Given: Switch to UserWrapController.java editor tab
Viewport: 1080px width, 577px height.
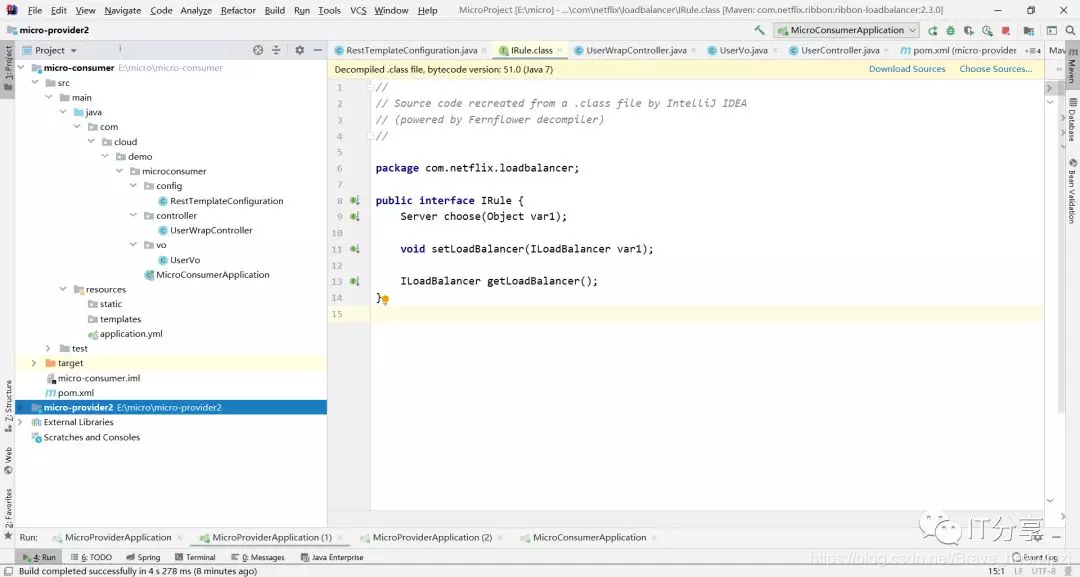Looking at the screenshot, I should pyautogui.click(x=636, y=50).
